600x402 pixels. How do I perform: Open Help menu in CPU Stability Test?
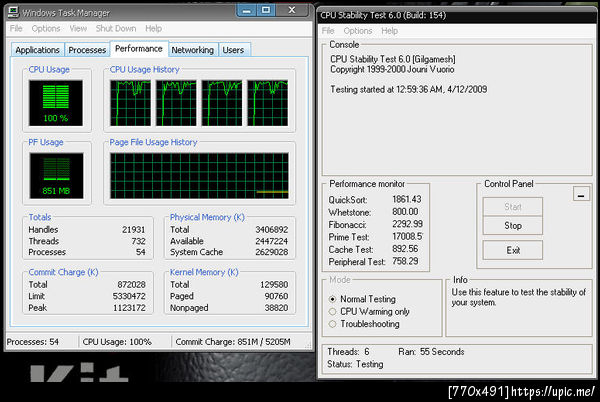tap(390, 31)
